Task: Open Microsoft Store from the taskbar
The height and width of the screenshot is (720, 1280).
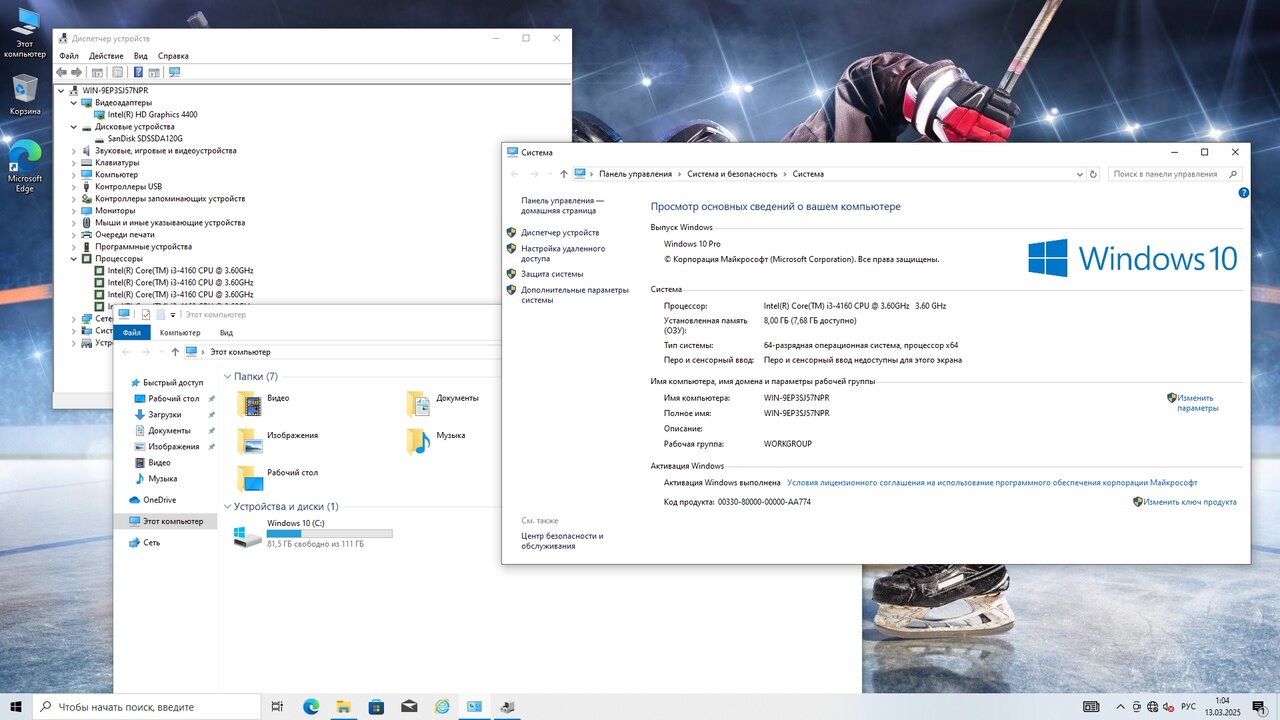Action: tap(376, 707)
